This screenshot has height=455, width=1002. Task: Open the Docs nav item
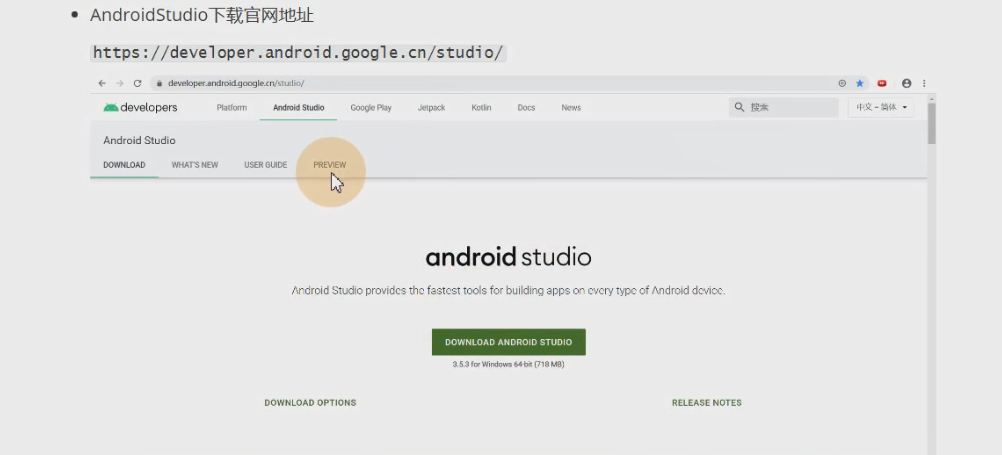click(x=526, y=108)
